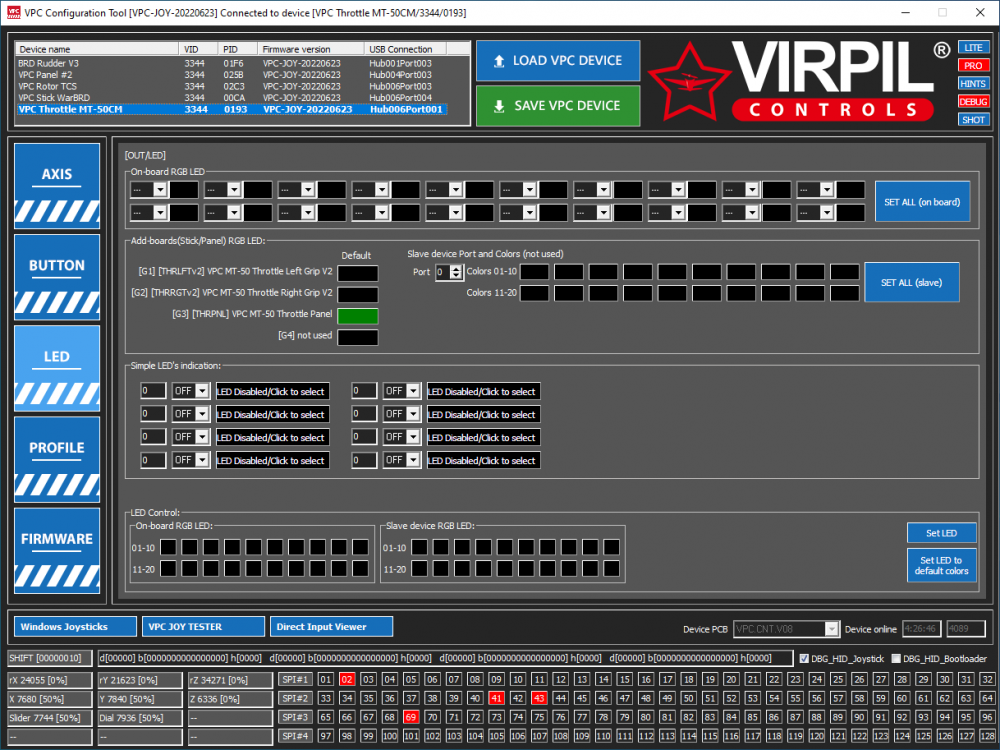Image resolution: width=1000 pixels, height=750 pixels.
Task: Click the Firmware version column header
Action: point(311,49)
